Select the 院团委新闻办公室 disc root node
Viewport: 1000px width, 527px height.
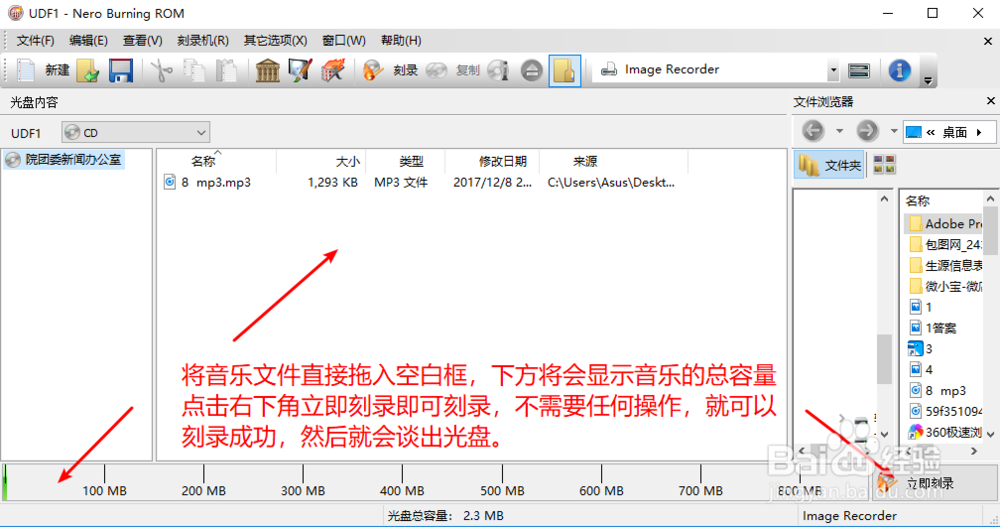pos(64,160)
